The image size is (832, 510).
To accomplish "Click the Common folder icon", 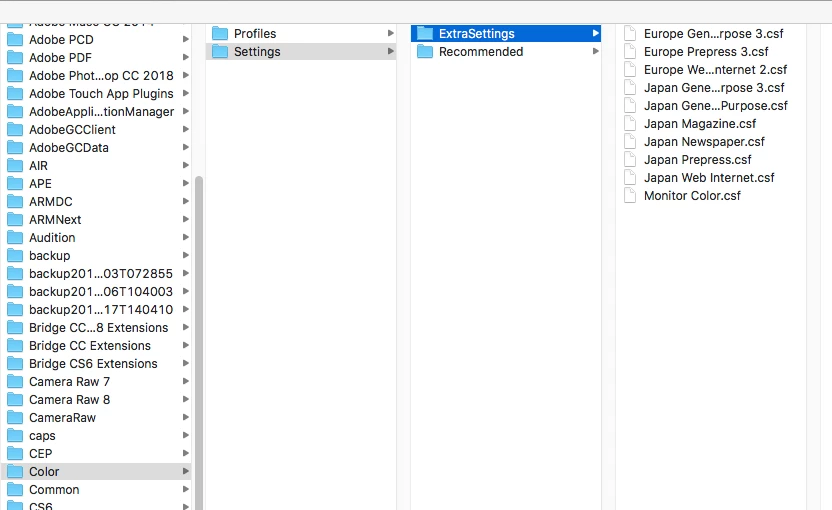I will pos(15,490).
